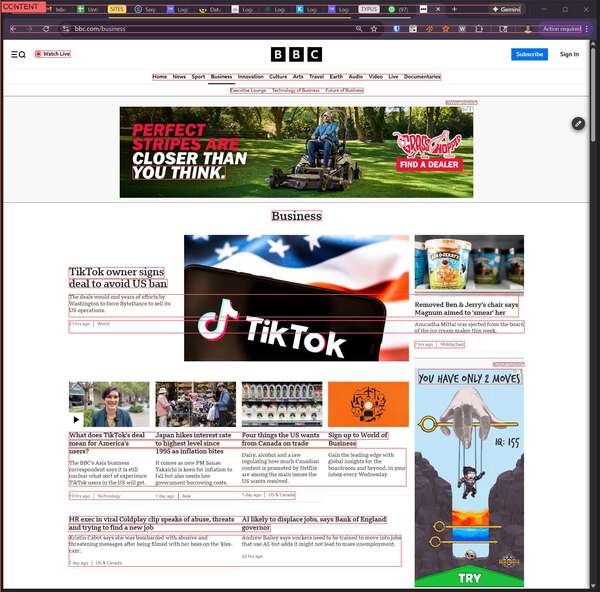600x592 pixels.
Task: Reload the page with browser refresh icon
Action: point(46,29)
